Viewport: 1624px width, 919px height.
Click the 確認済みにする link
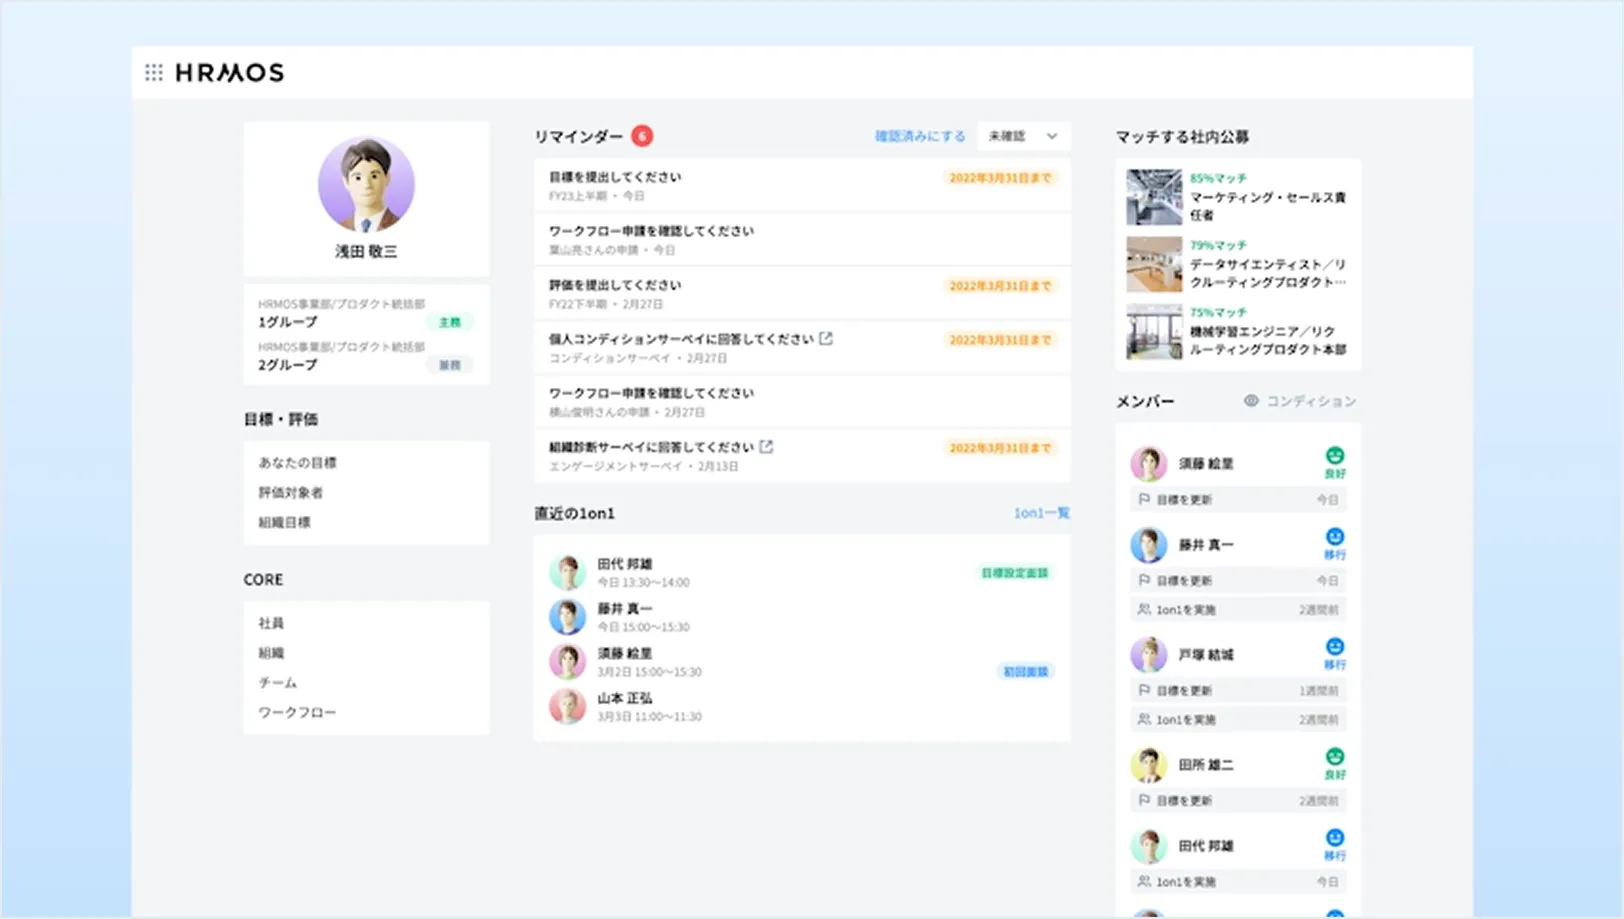click(919, 136)
